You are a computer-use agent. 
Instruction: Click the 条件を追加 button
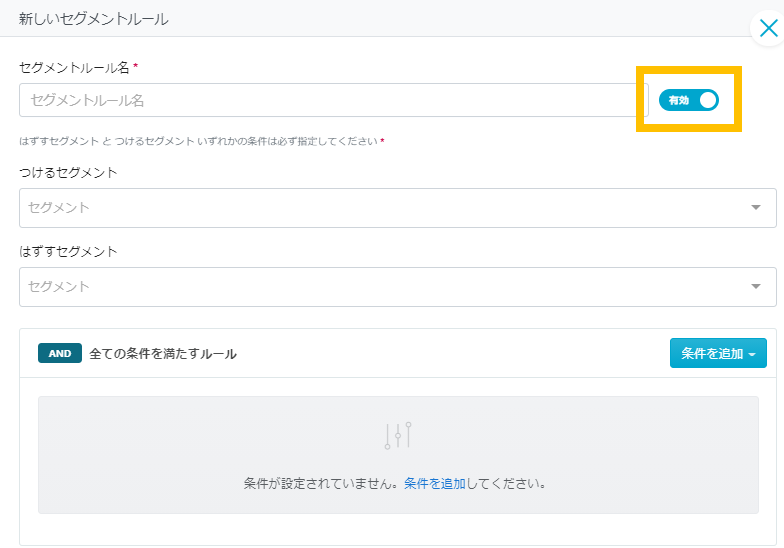[718, 353]
